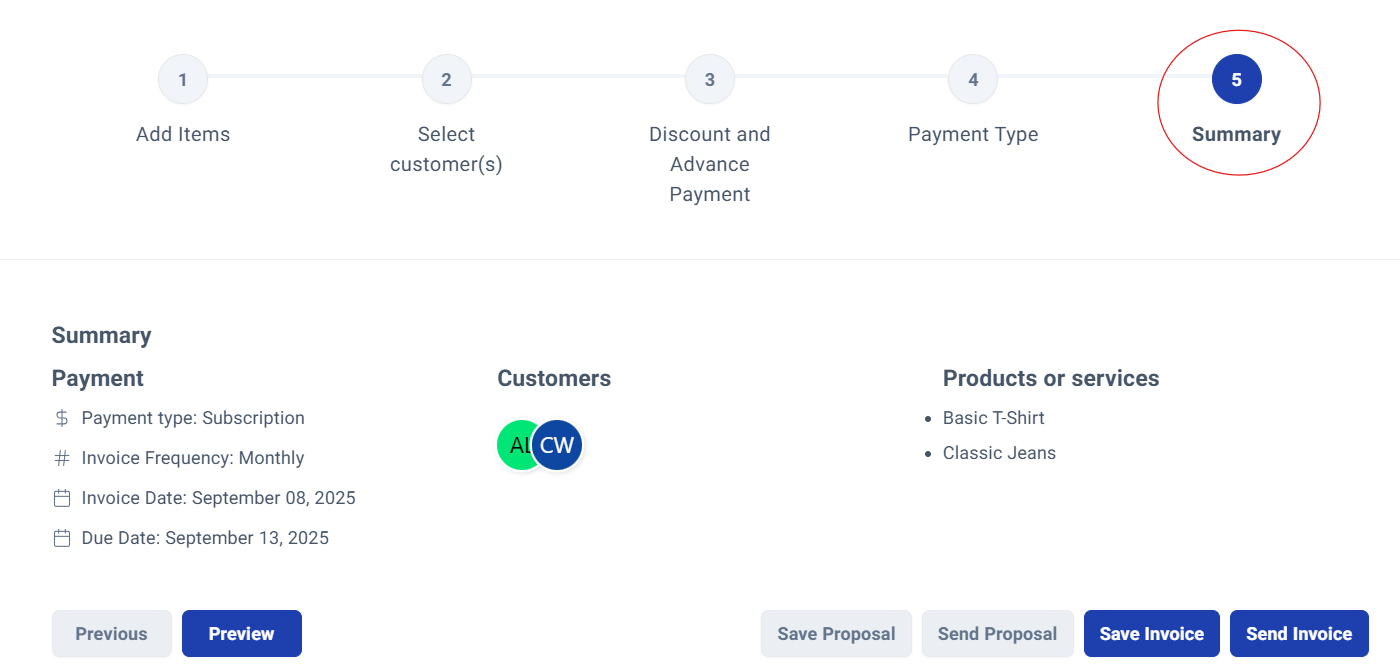The image size is (1400, 672).
Task: Open the invoice Preview
Action: tap(242, 634)
